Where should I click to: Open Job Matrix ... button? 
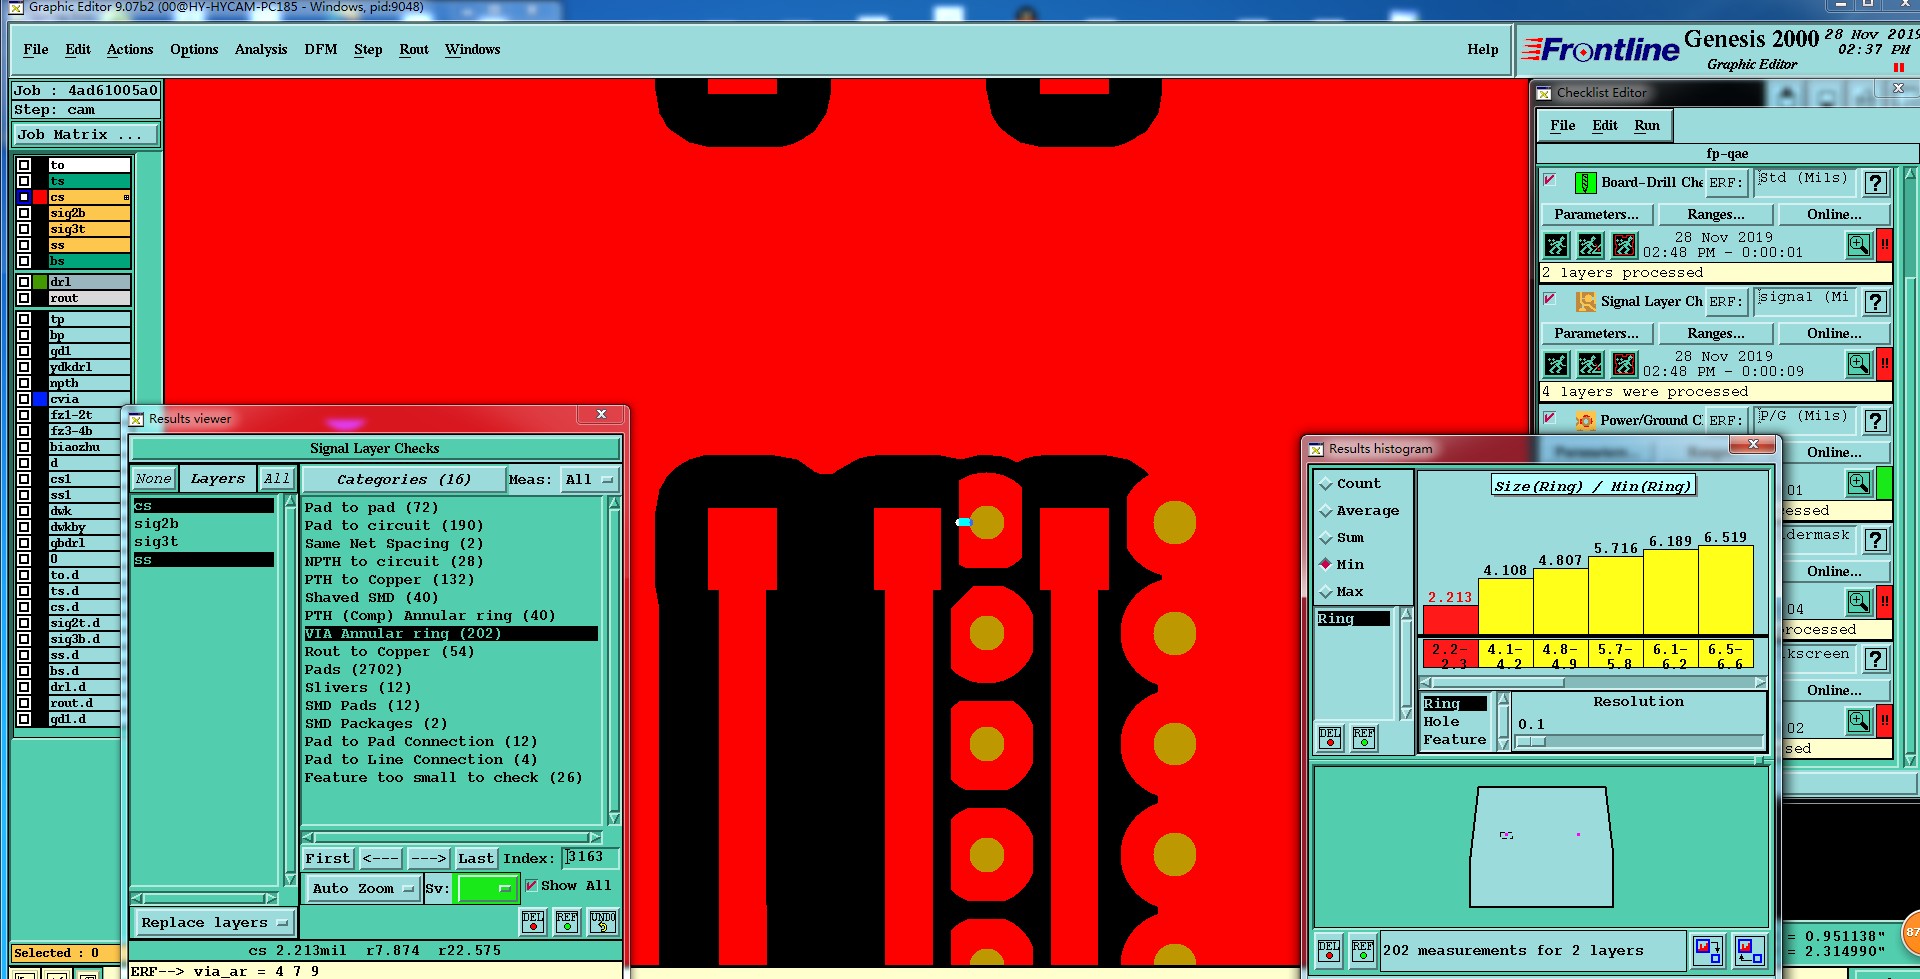tap(86, 135)
